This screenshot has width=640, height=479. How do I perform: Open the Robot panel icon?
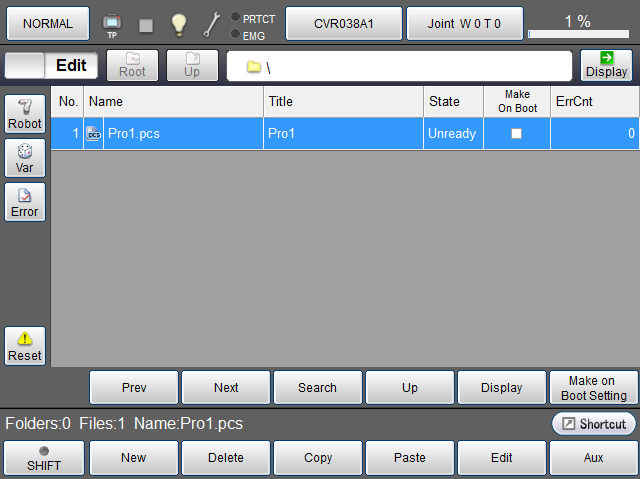(25, 114)
